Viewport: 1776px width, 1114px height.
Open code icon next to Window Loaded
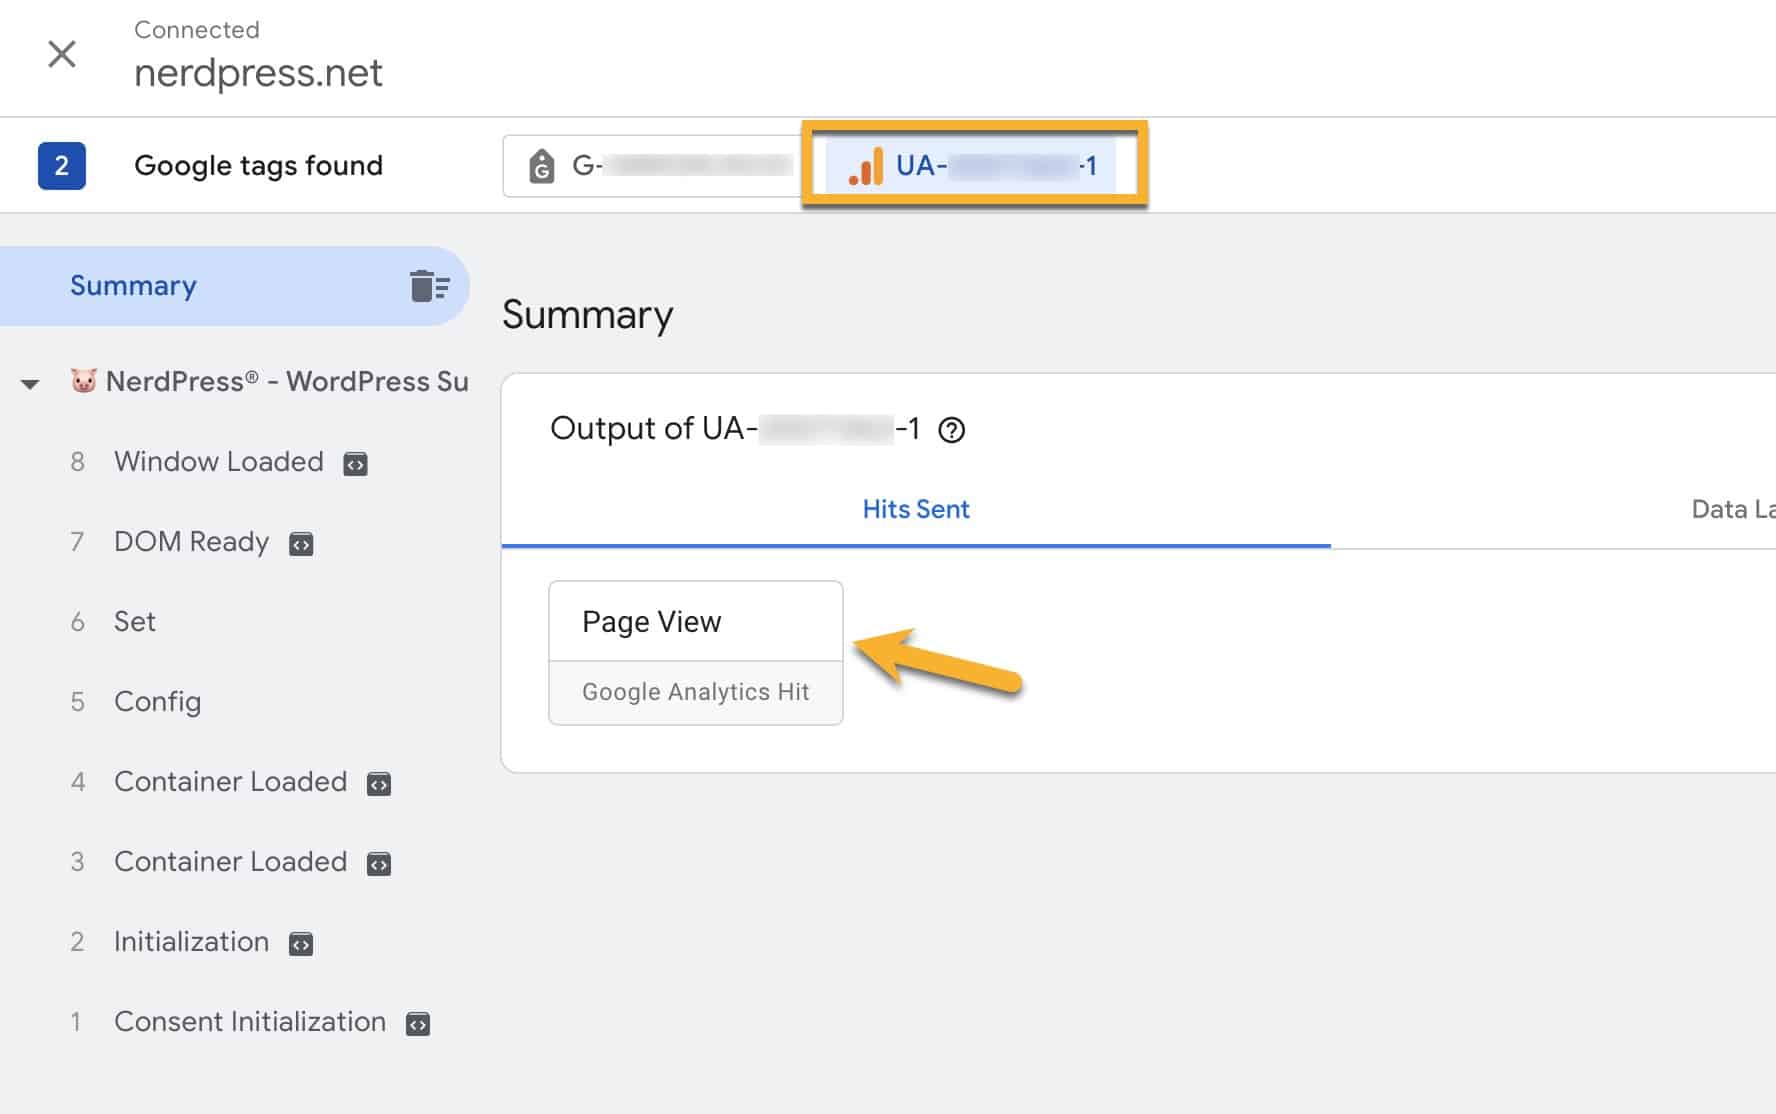356,463
